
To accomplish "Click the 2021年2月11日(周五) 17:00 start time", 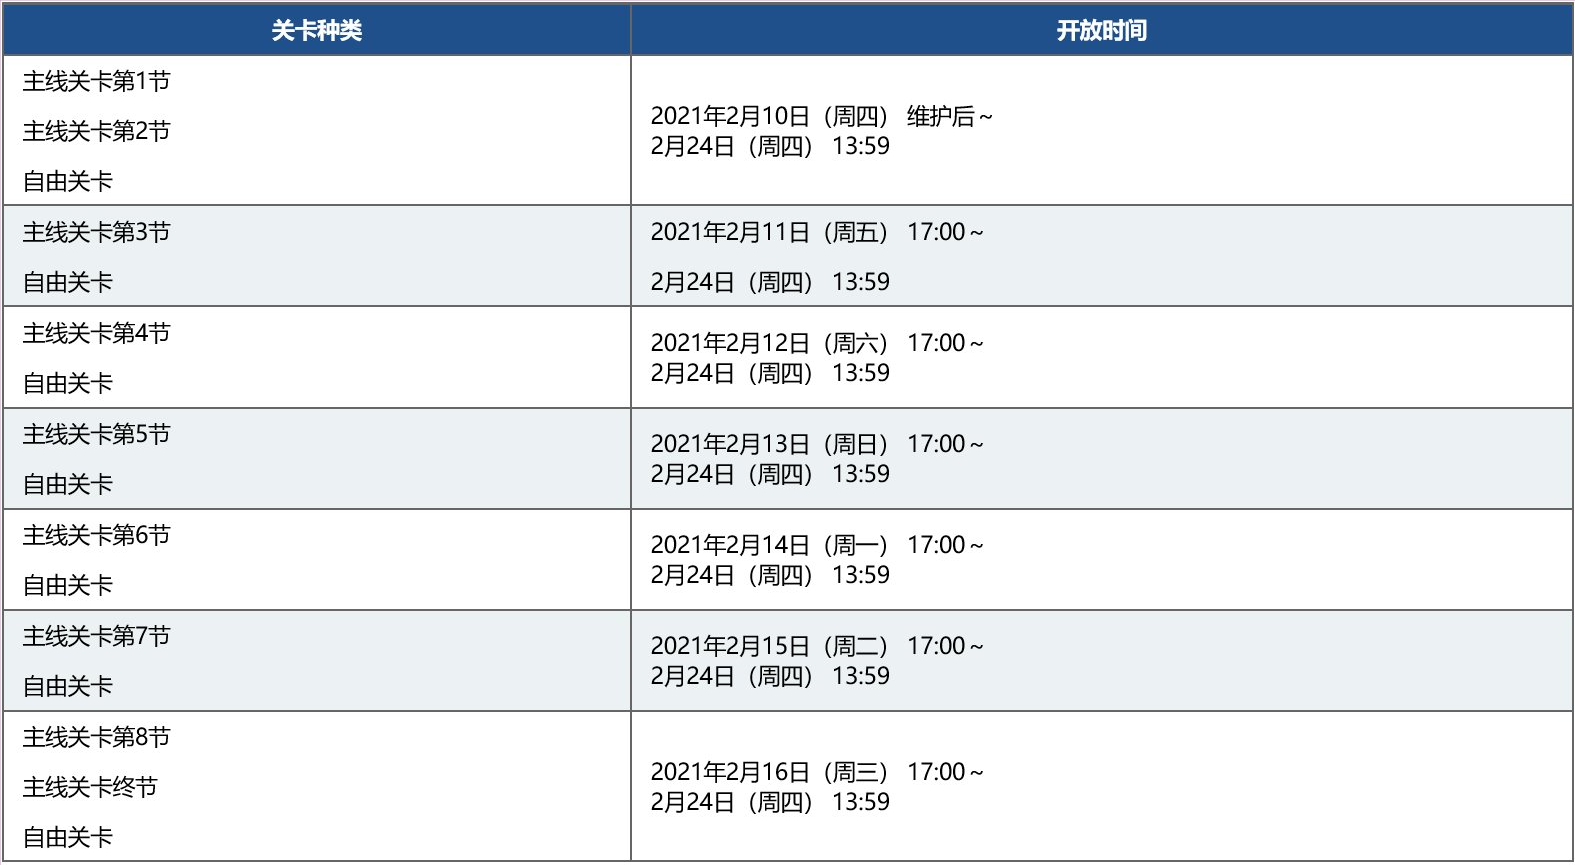I will (817, 232).
